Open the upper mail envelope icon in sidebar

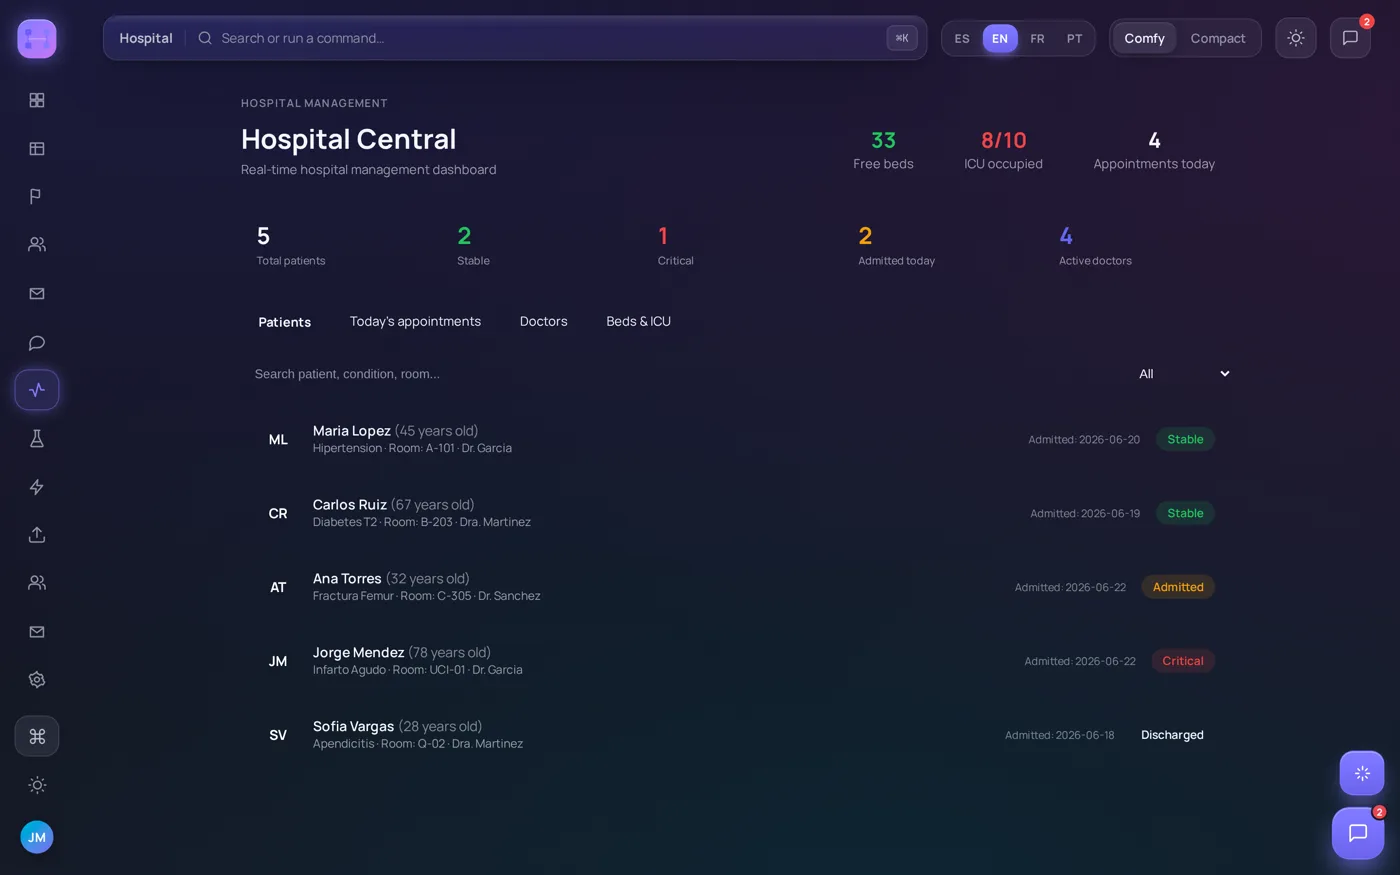(37, 294)
